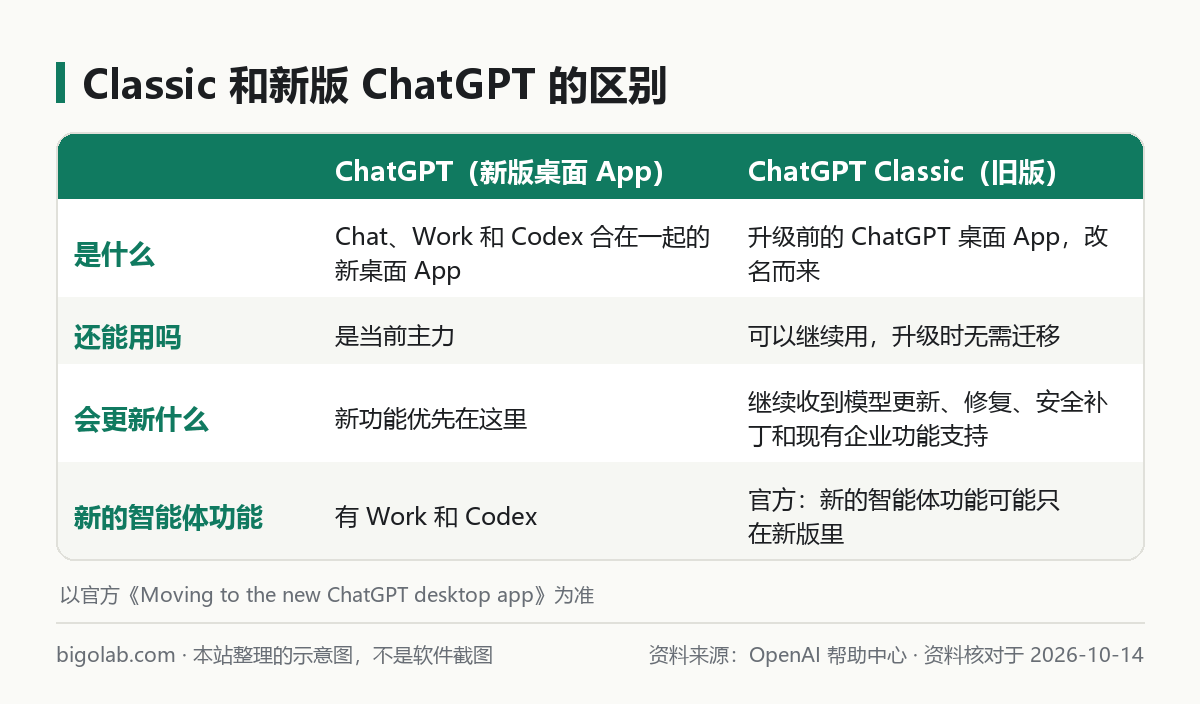1200x704 pixels.
Task: Click cell '继续收到模型更新、修复、安全补丁和现有企业功能支持'
Action: pyautogui.click(x=928, y=419)
